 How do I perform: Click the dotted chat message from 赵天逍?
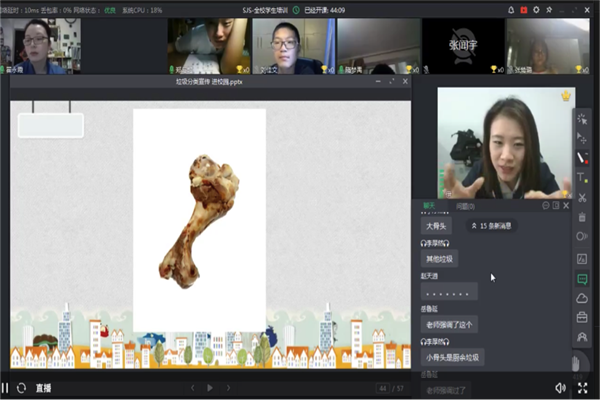coord(449,292)
